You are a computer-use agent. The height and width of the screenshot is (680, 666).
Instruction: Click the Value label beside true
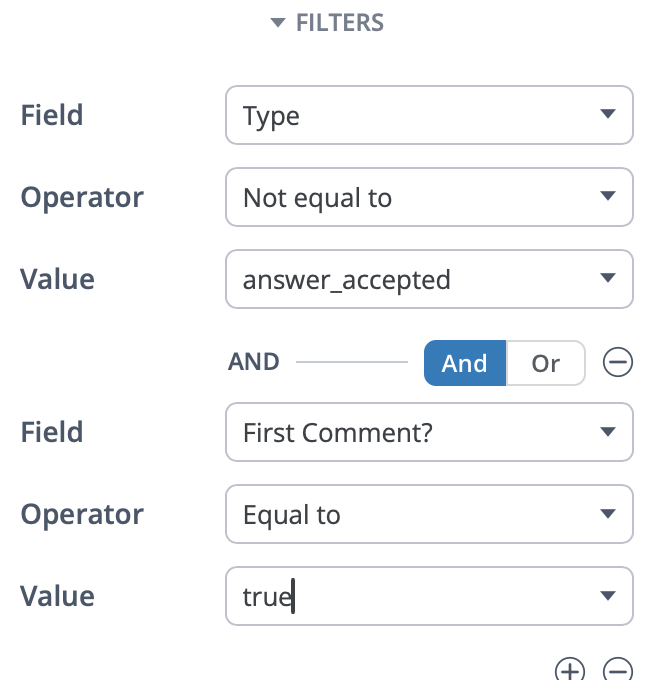tap(57, 596)
